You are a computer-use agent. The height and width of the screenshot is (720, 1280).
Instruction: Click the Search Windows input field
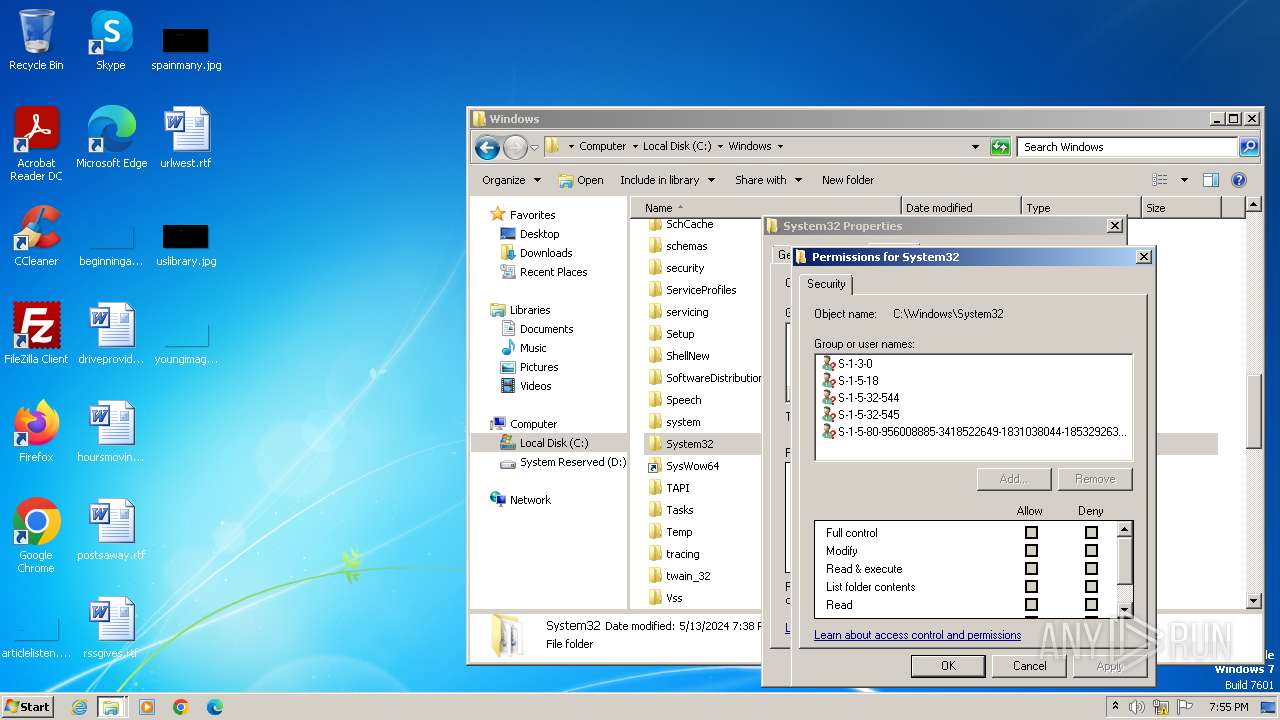click(1127, 147)
